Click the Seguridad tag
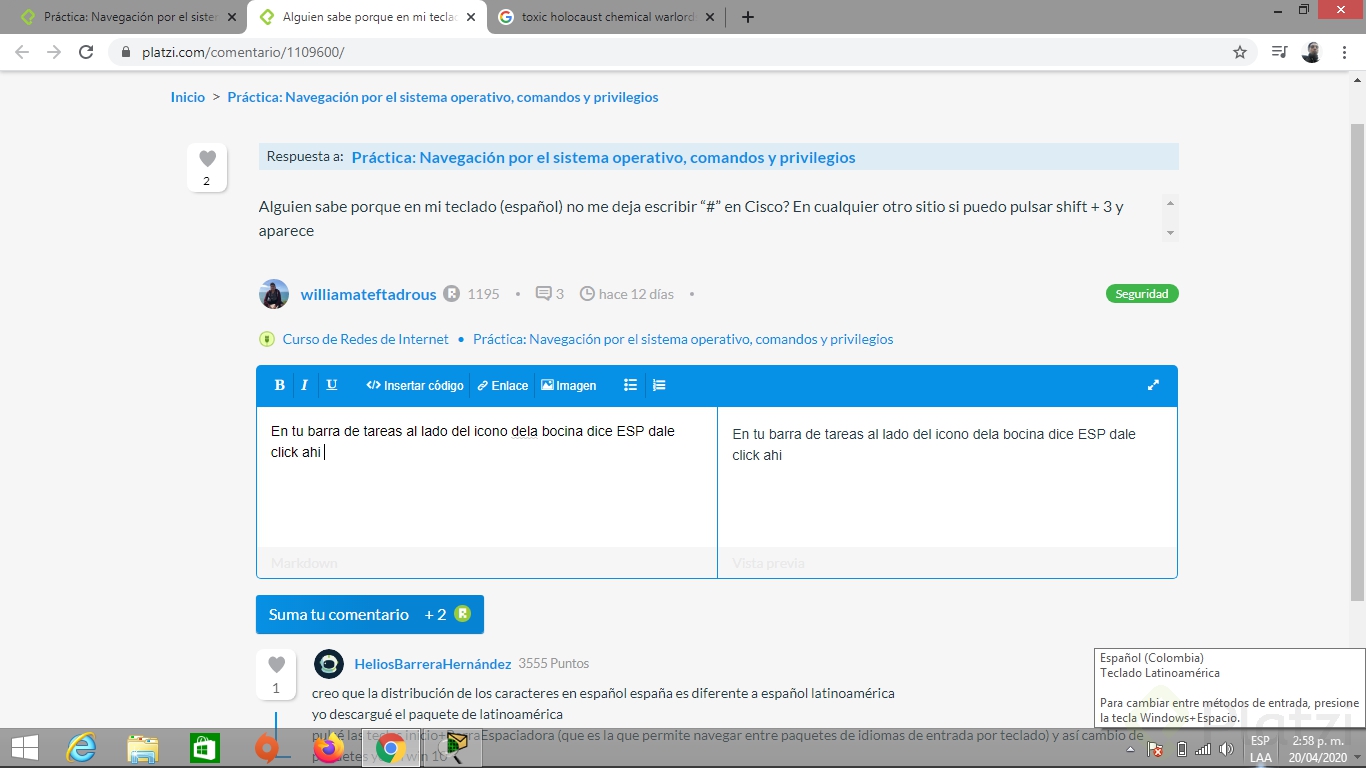The height and width of the screenshot is (768, 1366). coord(1142,294)
